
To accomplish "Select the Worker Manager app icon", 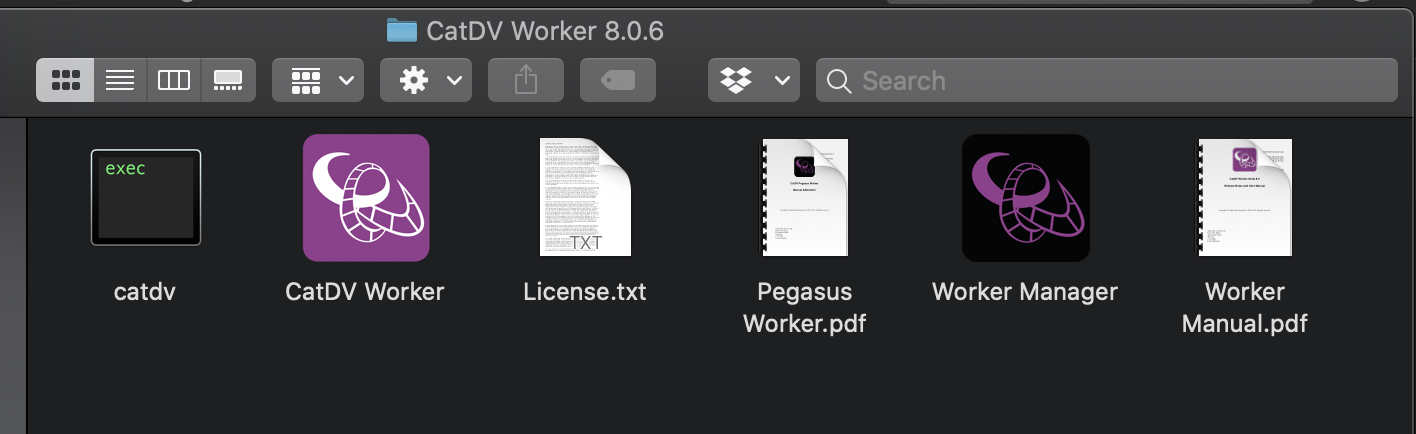I will pyautogui.click(x=1025, y=198).
